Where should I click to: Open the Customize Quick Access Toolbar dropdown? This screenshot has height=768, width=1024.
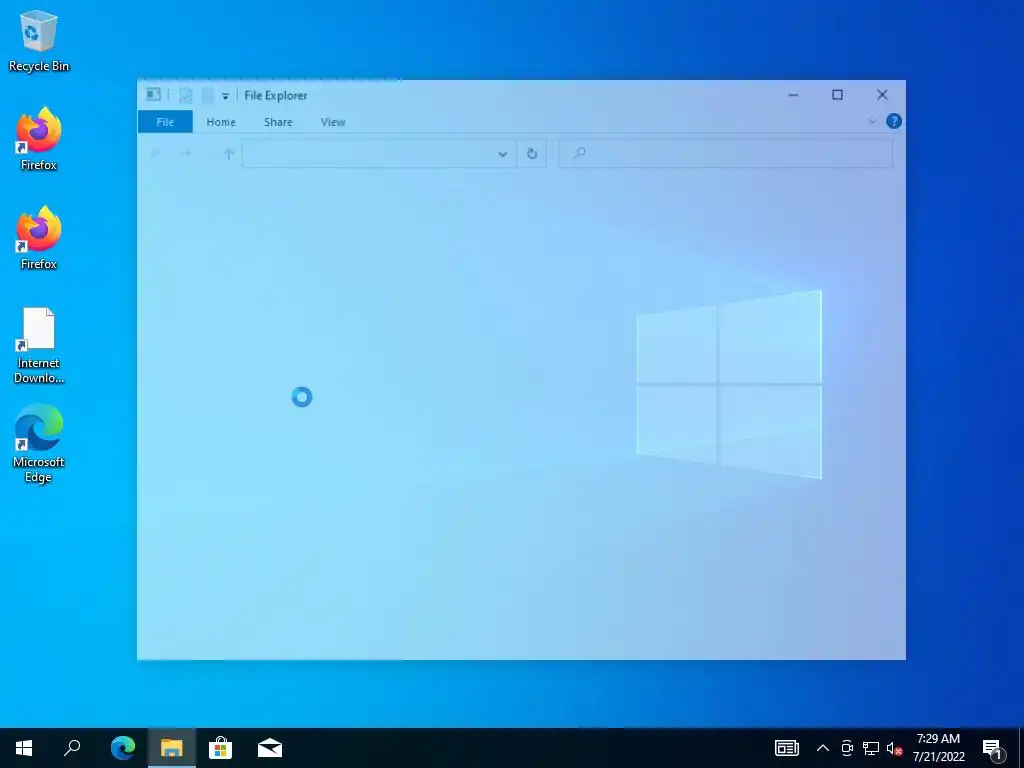click(x=225, y=96)
